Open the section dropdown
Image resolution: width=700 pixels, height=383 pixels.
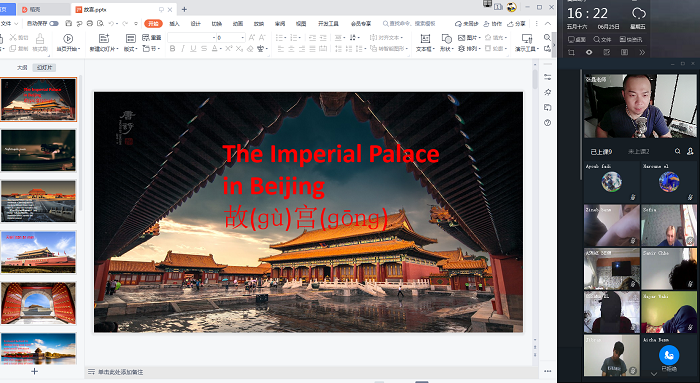click(150, 48)
